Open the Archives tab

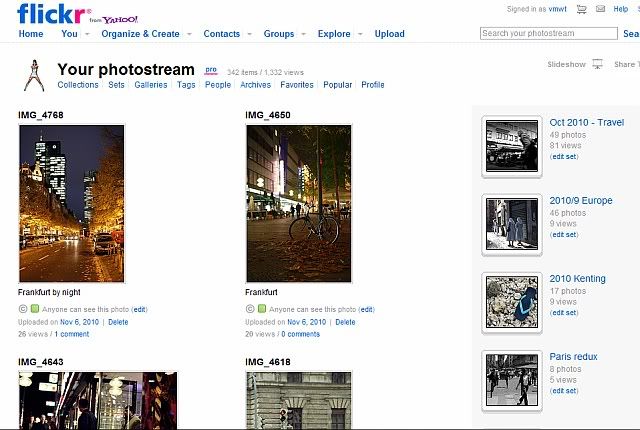pos(256,85)
